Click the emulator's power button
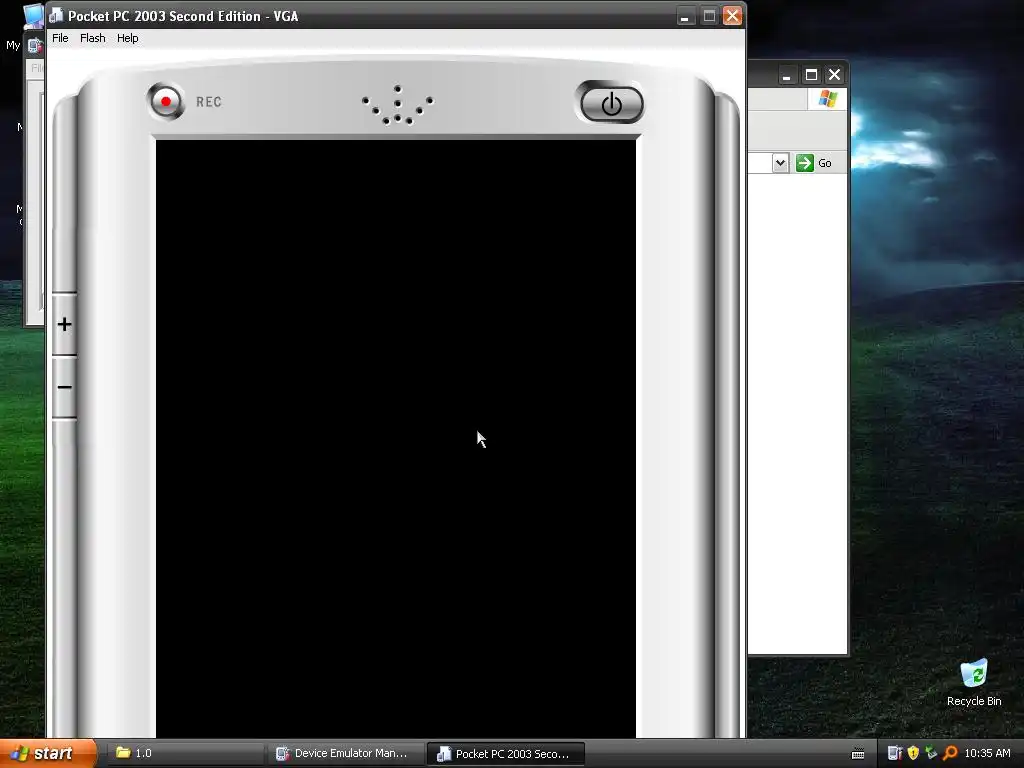This screenshot has width=1024, height=768. click(611, 103)
